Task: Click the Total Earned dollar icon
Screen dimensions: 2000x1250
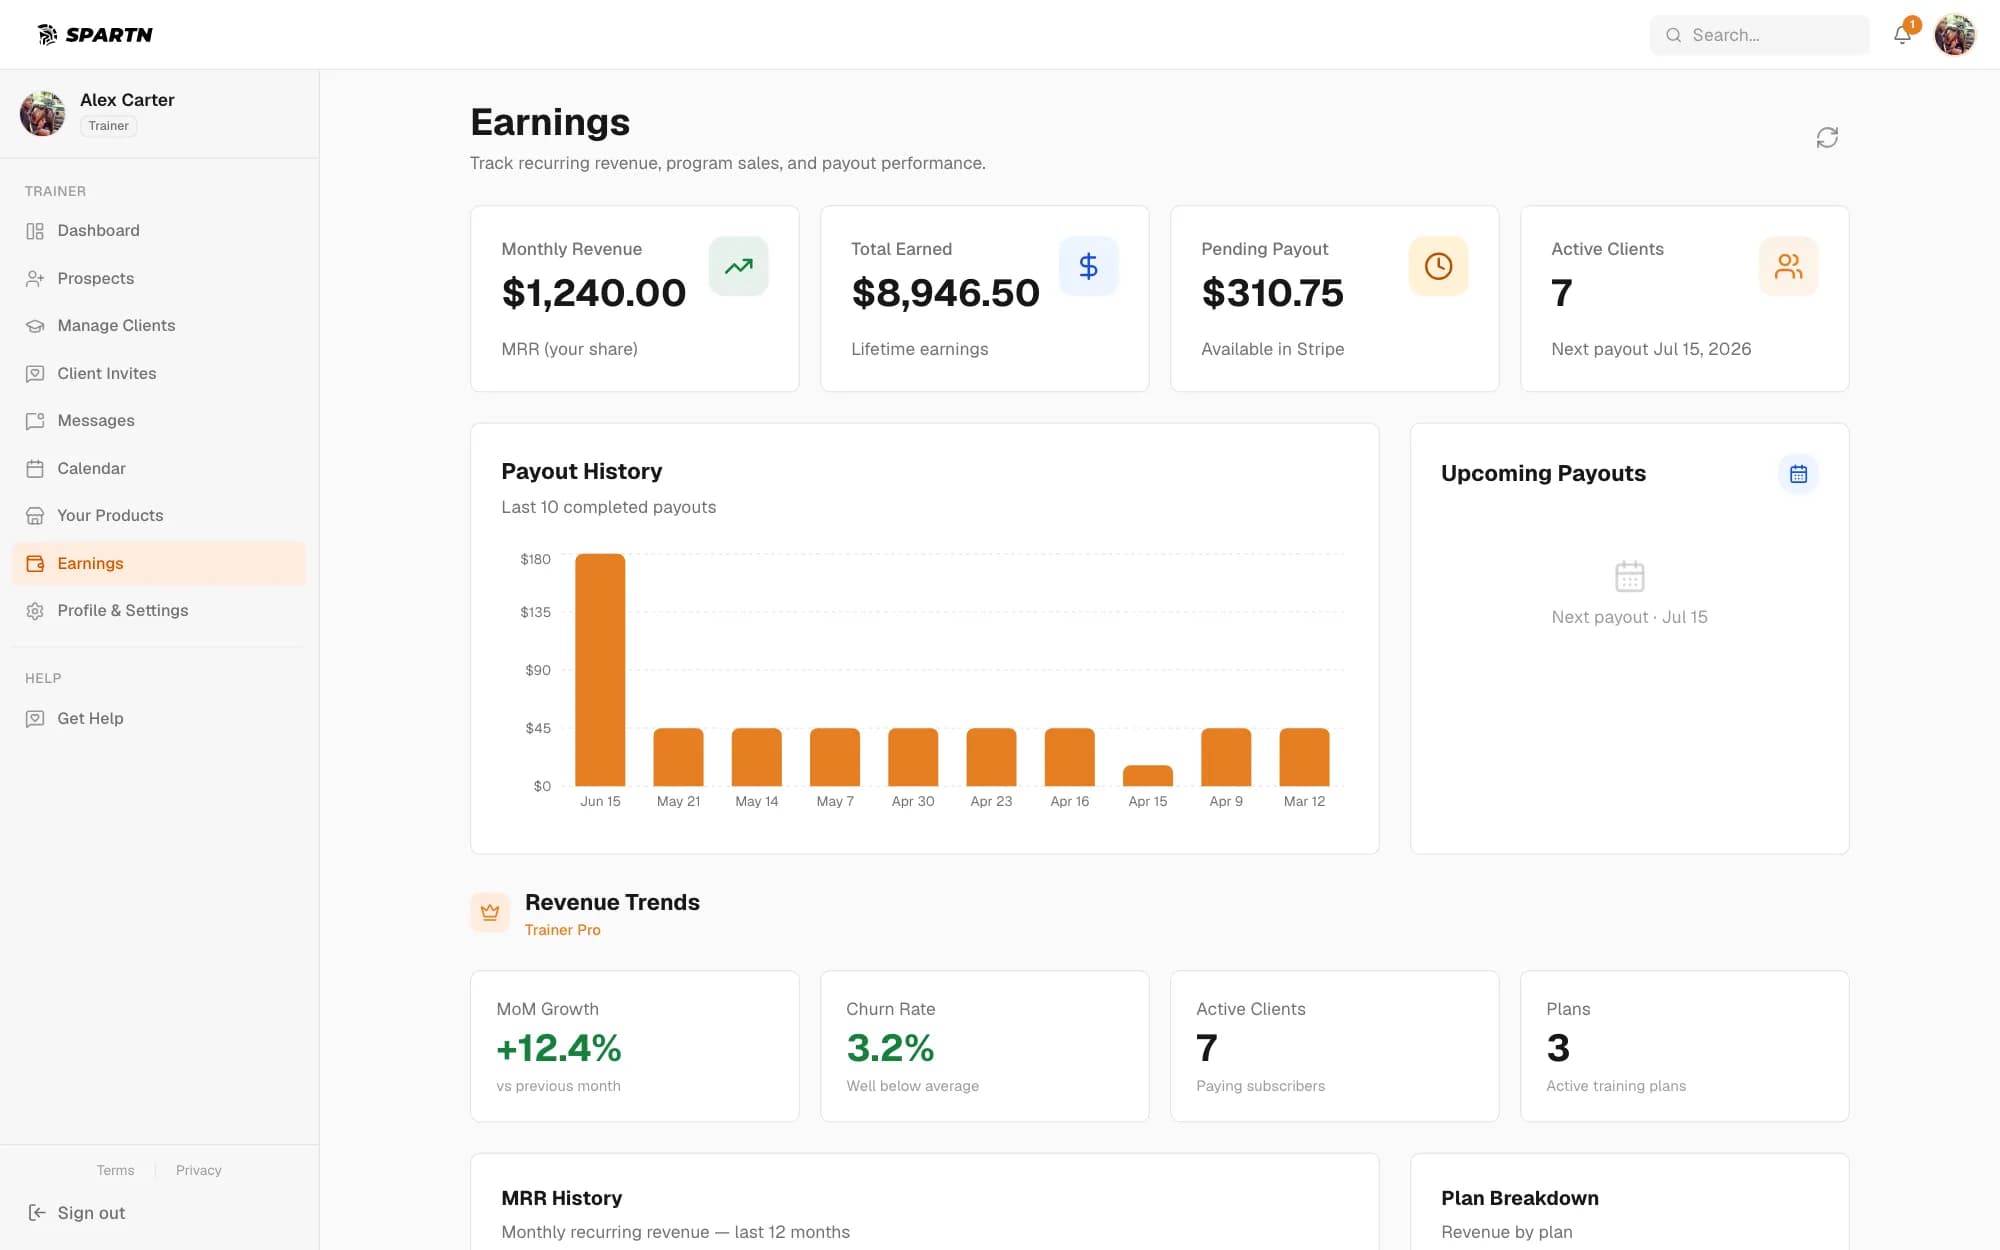Action: (1089, 266)
